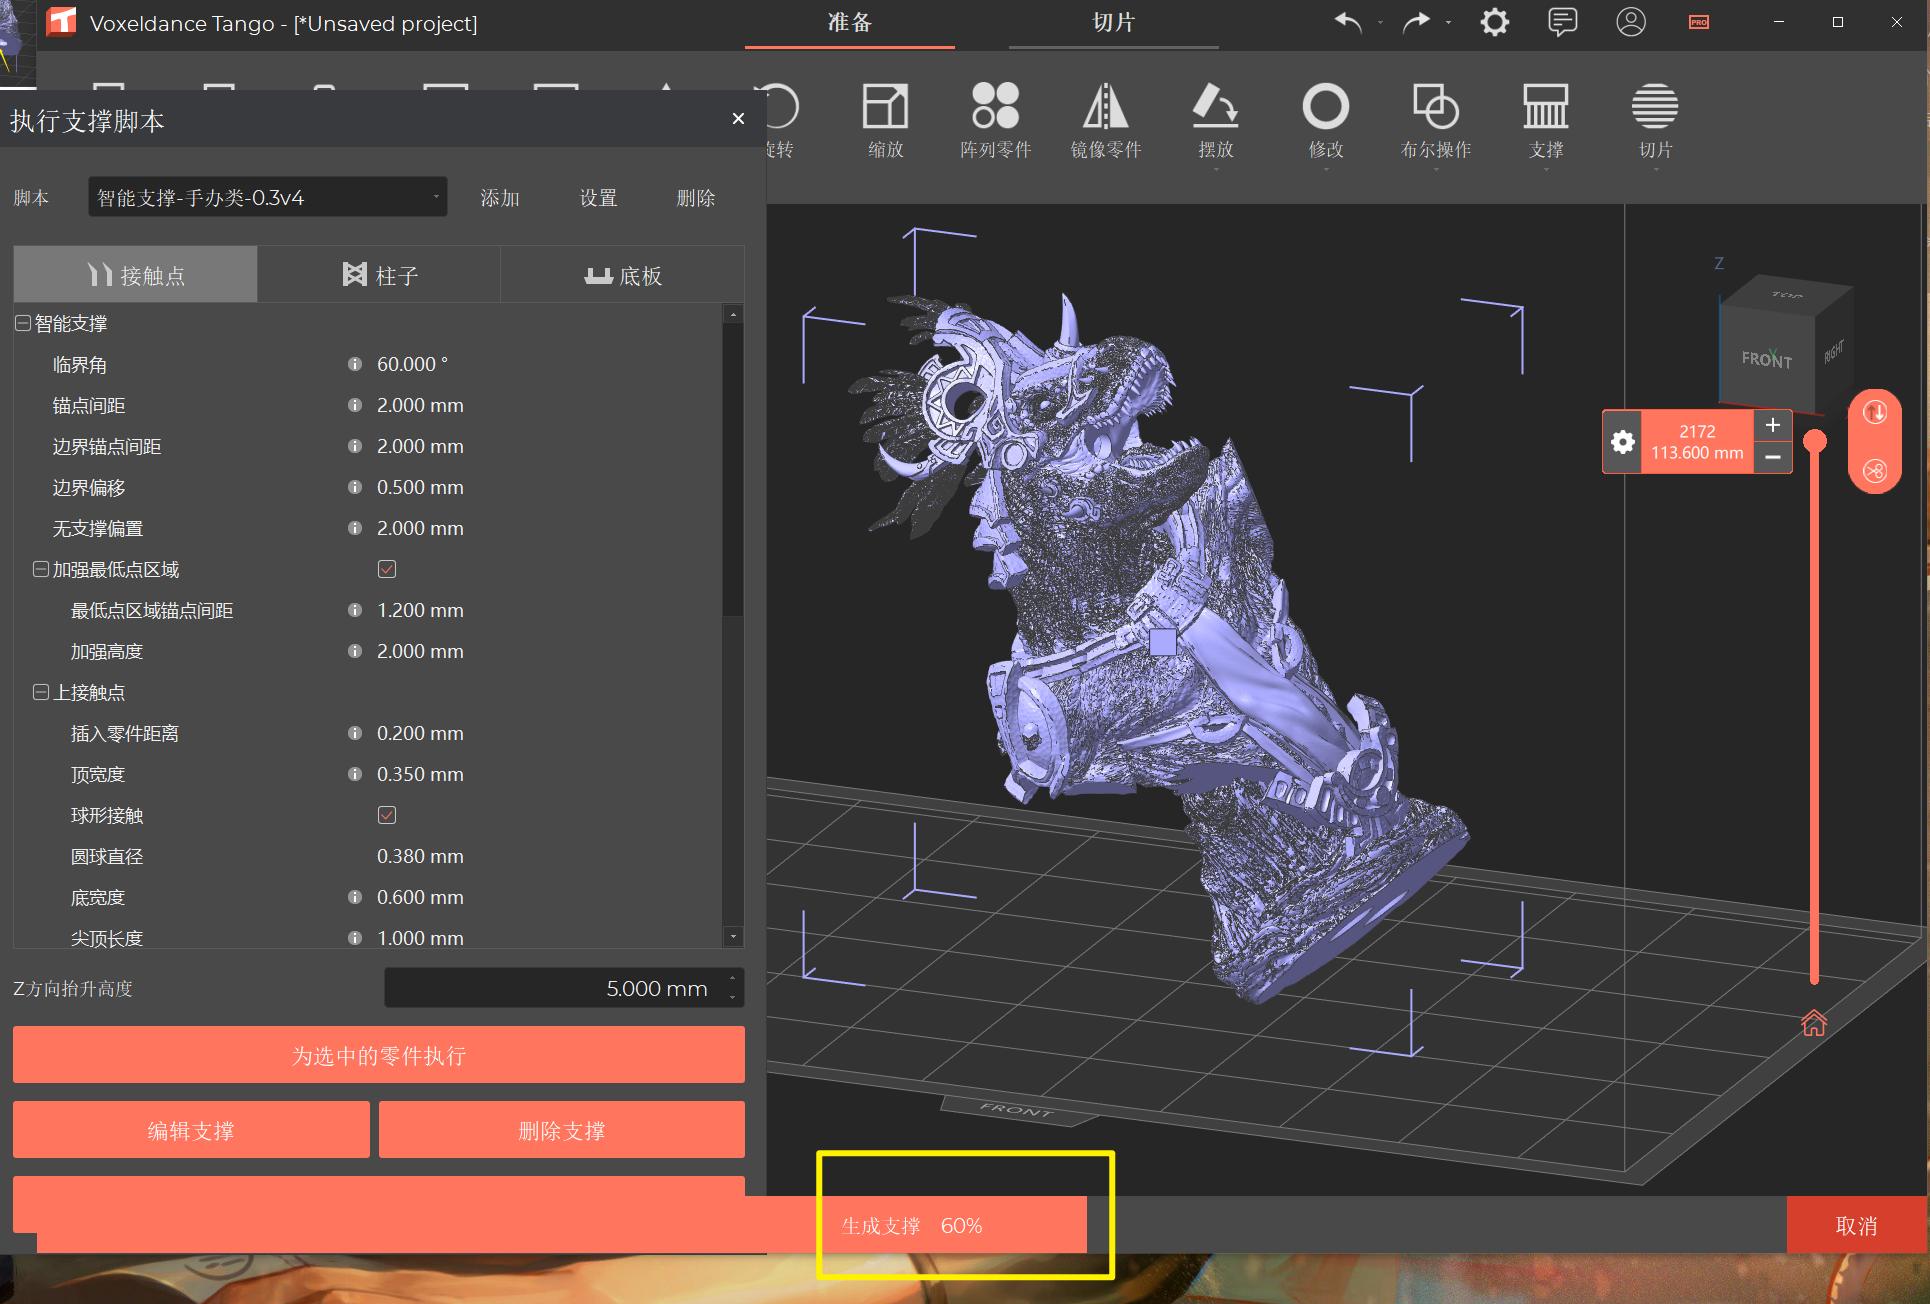
Task: Switch to the 切片 tab
Action: tap(1113, 22)
